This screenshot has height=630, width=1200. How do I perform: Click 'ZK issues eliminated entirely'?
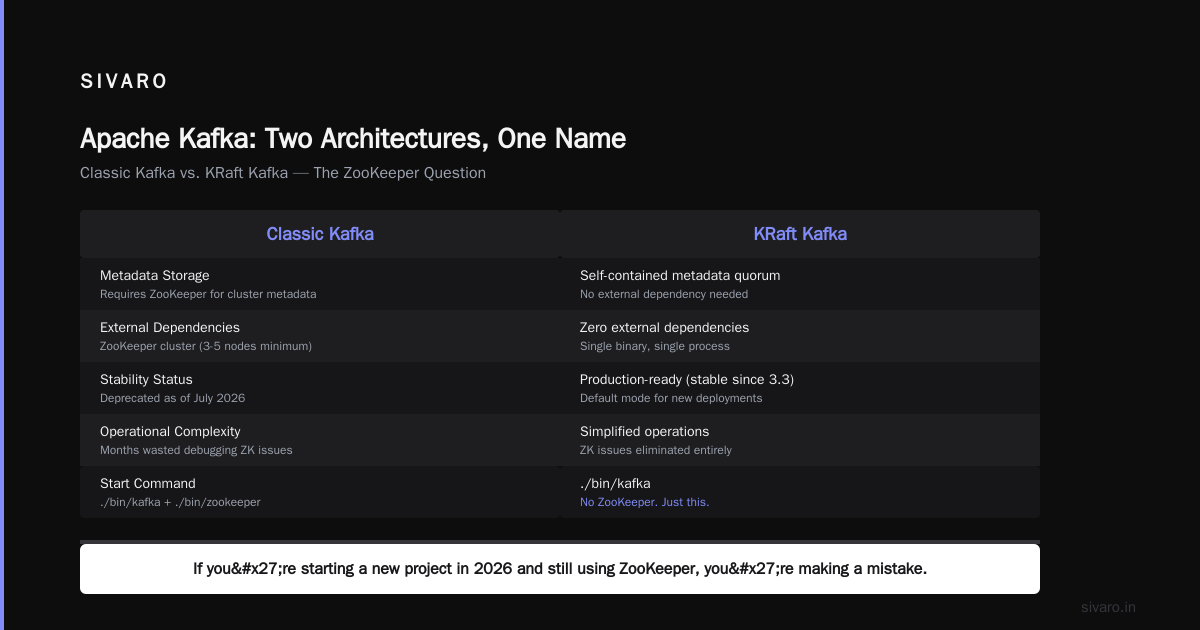coord(656,450)
